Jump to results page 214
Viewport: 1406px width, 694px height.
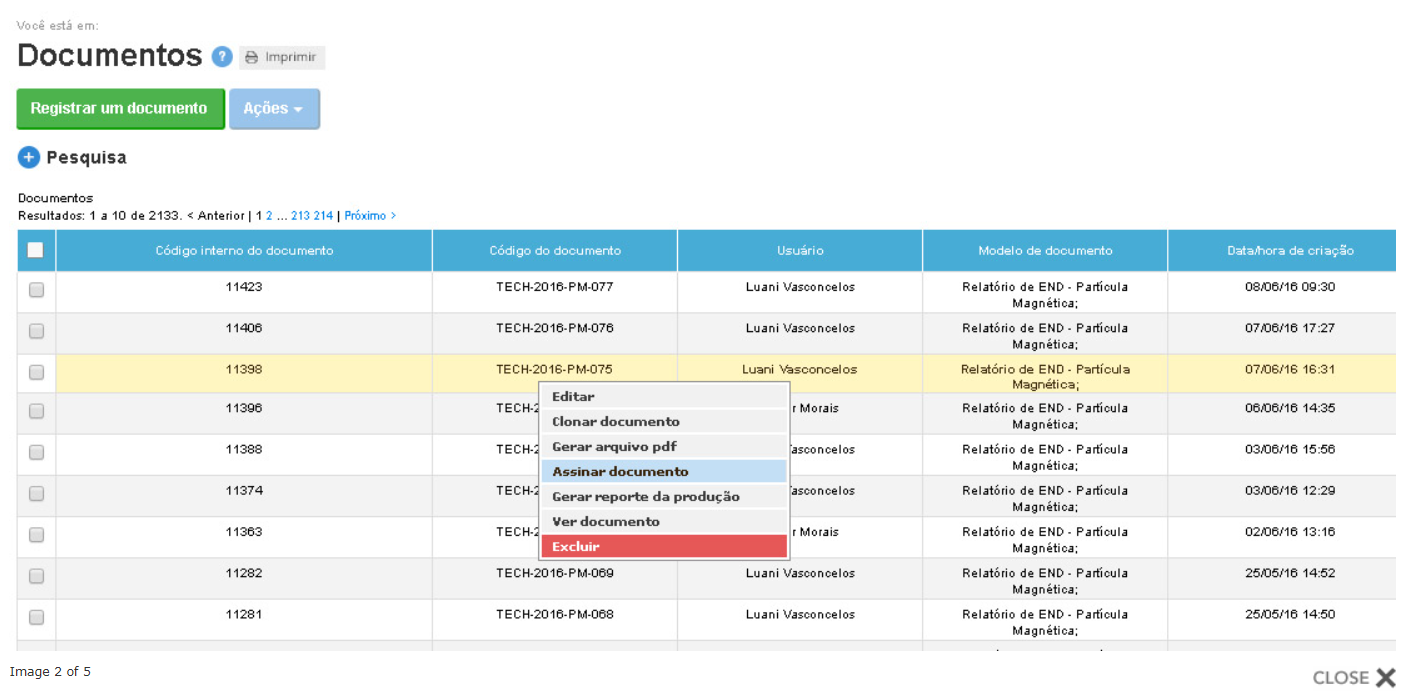(323, 216)
